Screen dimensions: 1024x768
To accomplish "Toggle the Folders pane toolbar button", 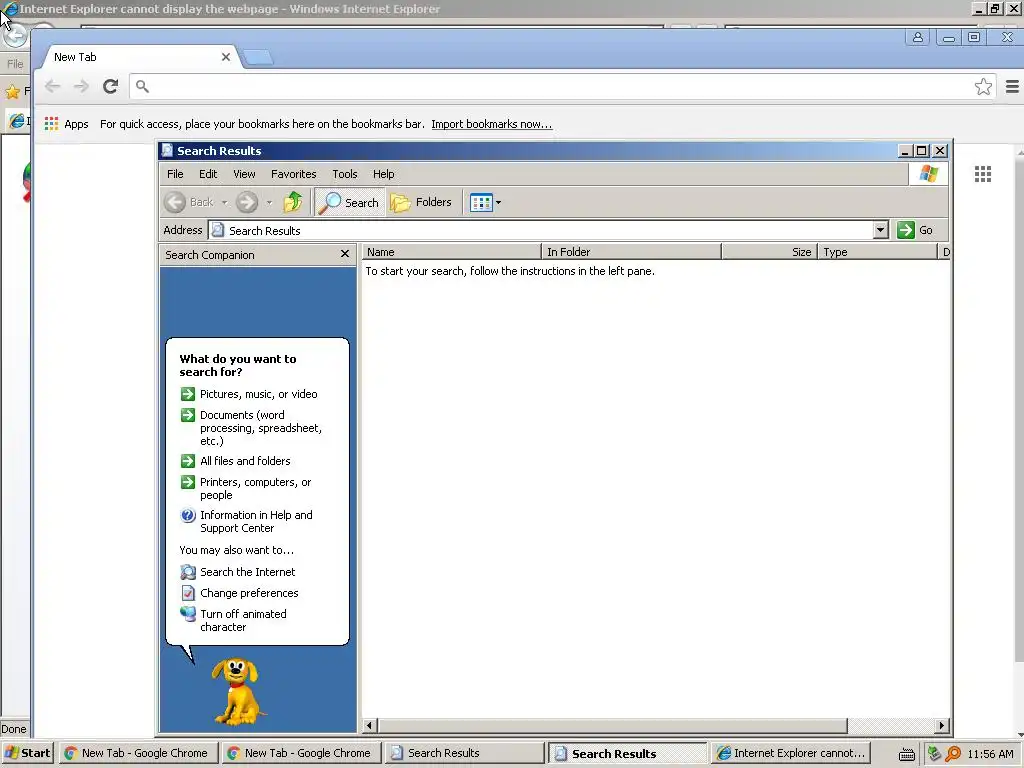I will pos(421,202).
